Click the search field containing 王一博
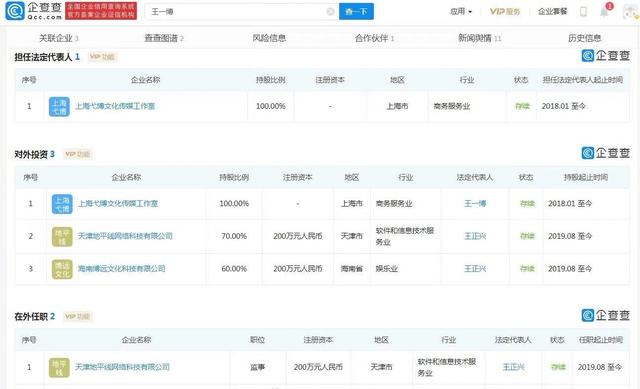The width and height of the screenshot is (640, 389). (242, 11)
